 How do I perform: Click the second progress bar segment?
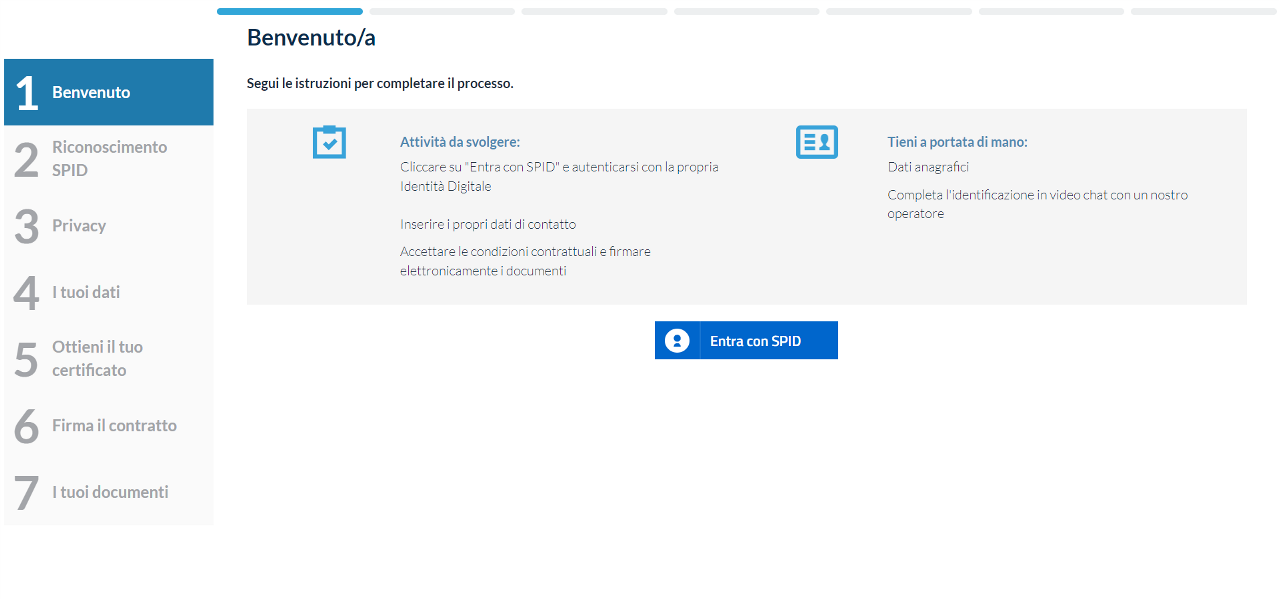click(x=442, y=11)
